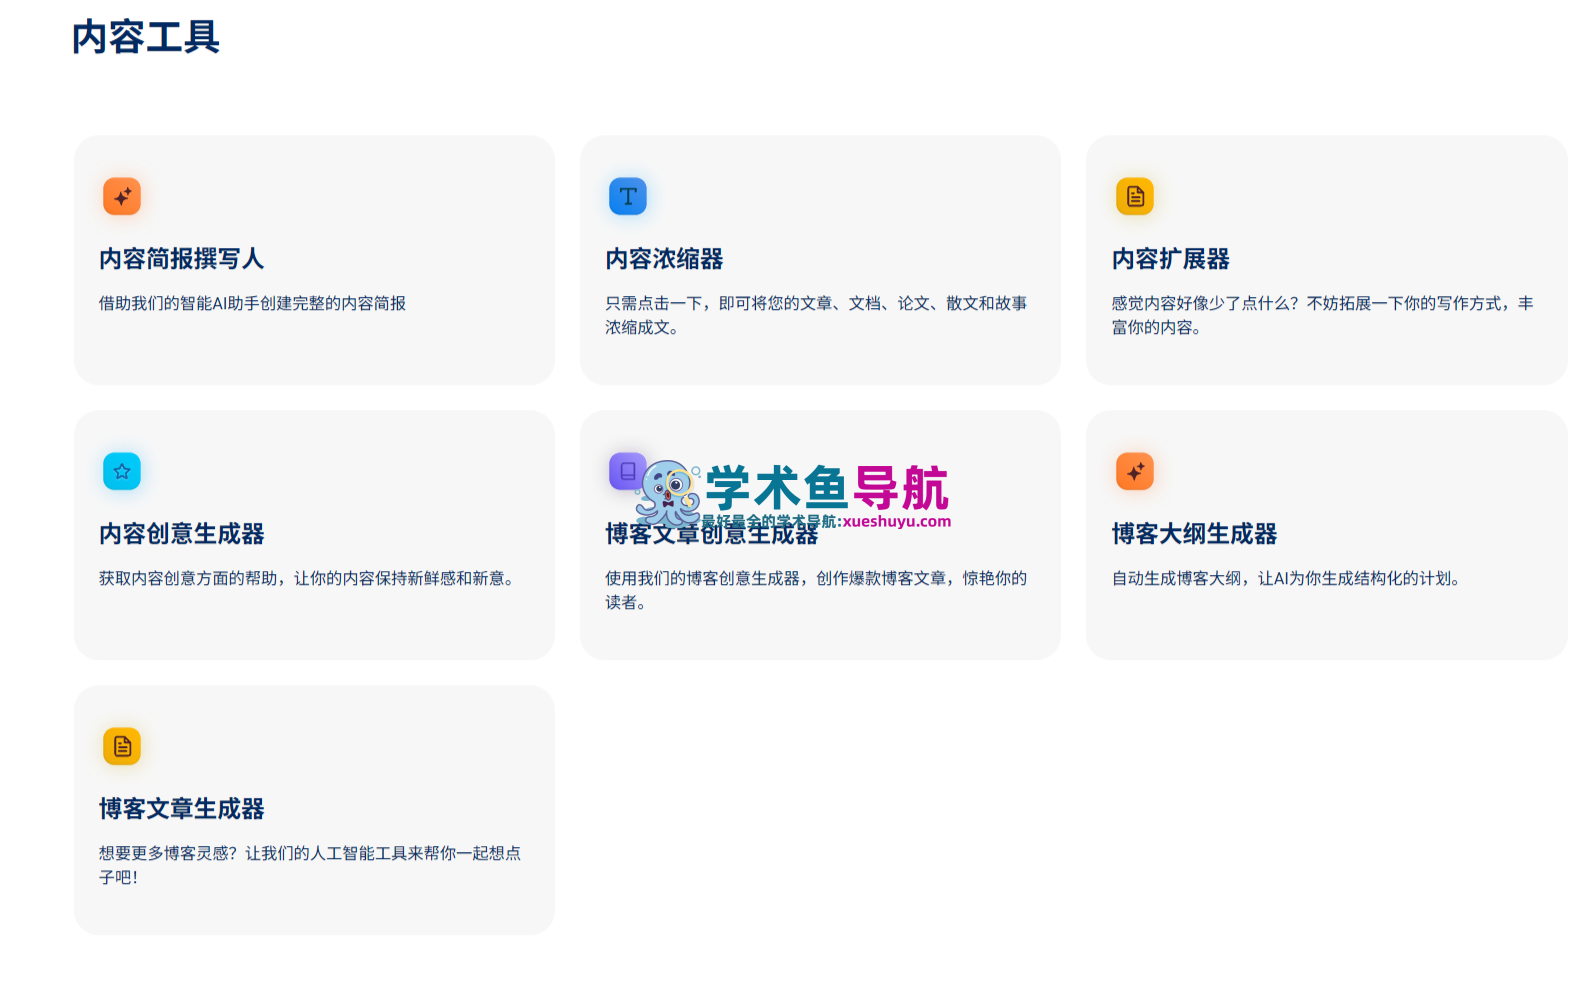The height and width of the screenshot is (990, 1586).
Task: Open the 内容浓缩器 title link
Action: [x=664, y=259]
